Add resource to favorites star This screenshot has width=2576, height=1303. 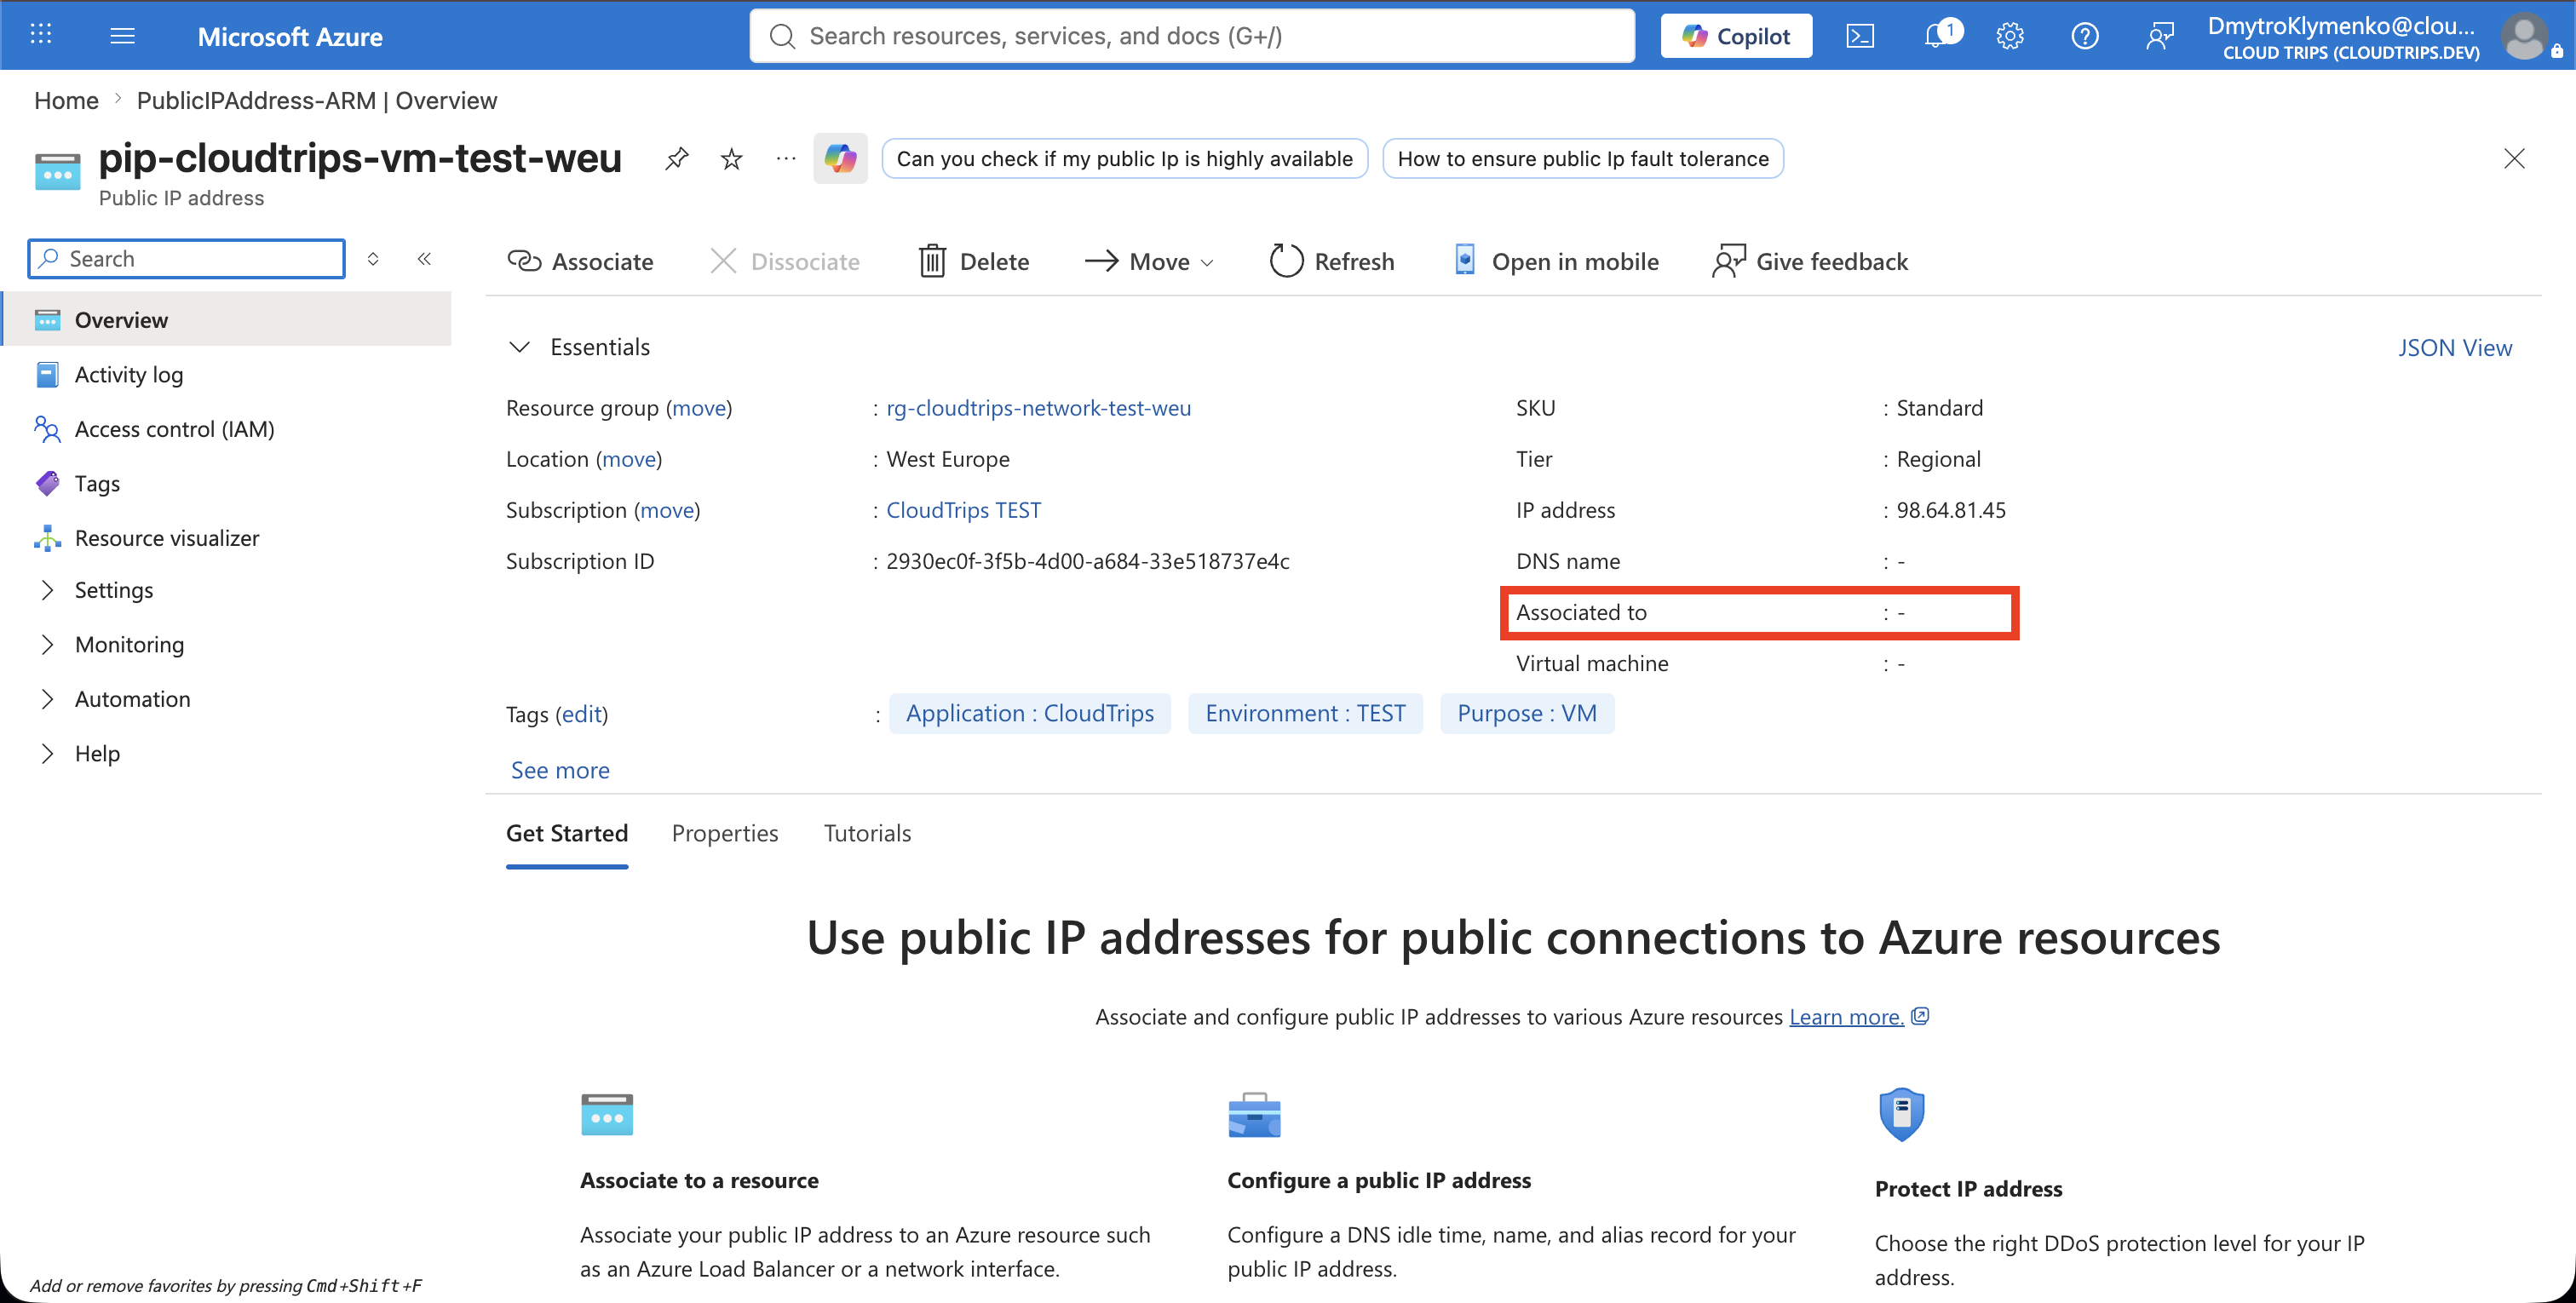coord(732,158)
